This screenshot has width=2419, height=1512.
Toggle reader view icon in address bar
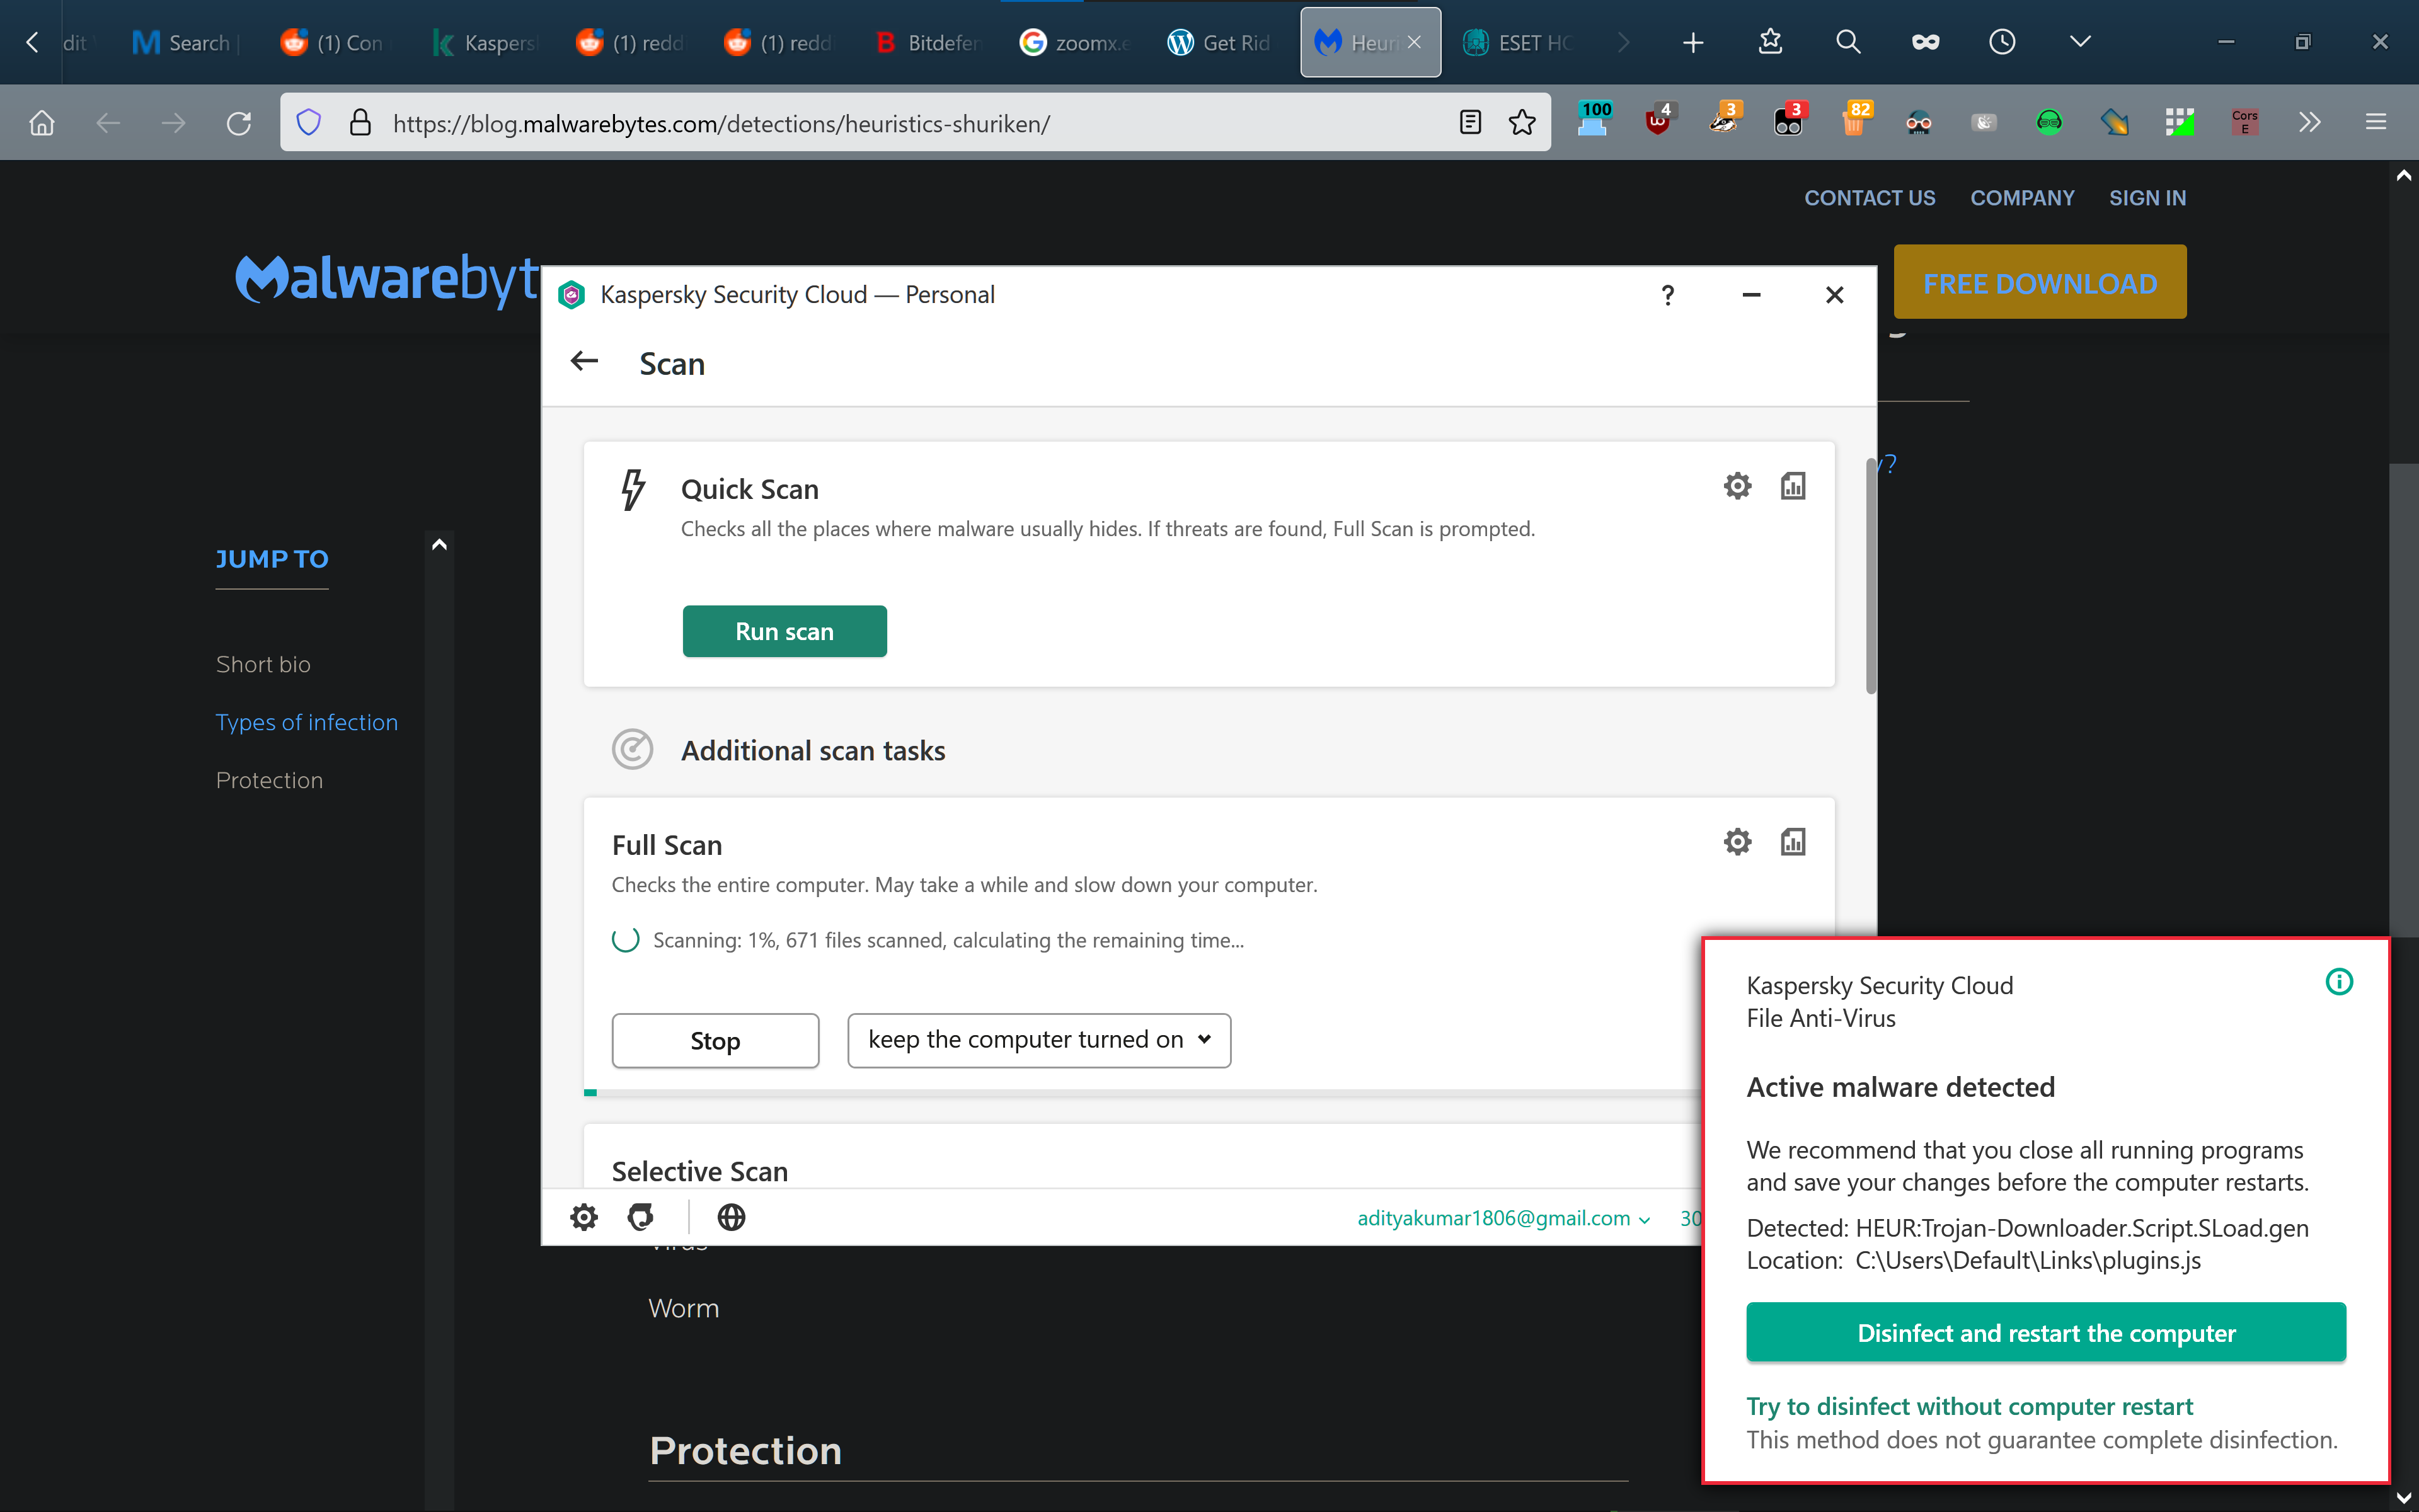[x=1469, y=123]
